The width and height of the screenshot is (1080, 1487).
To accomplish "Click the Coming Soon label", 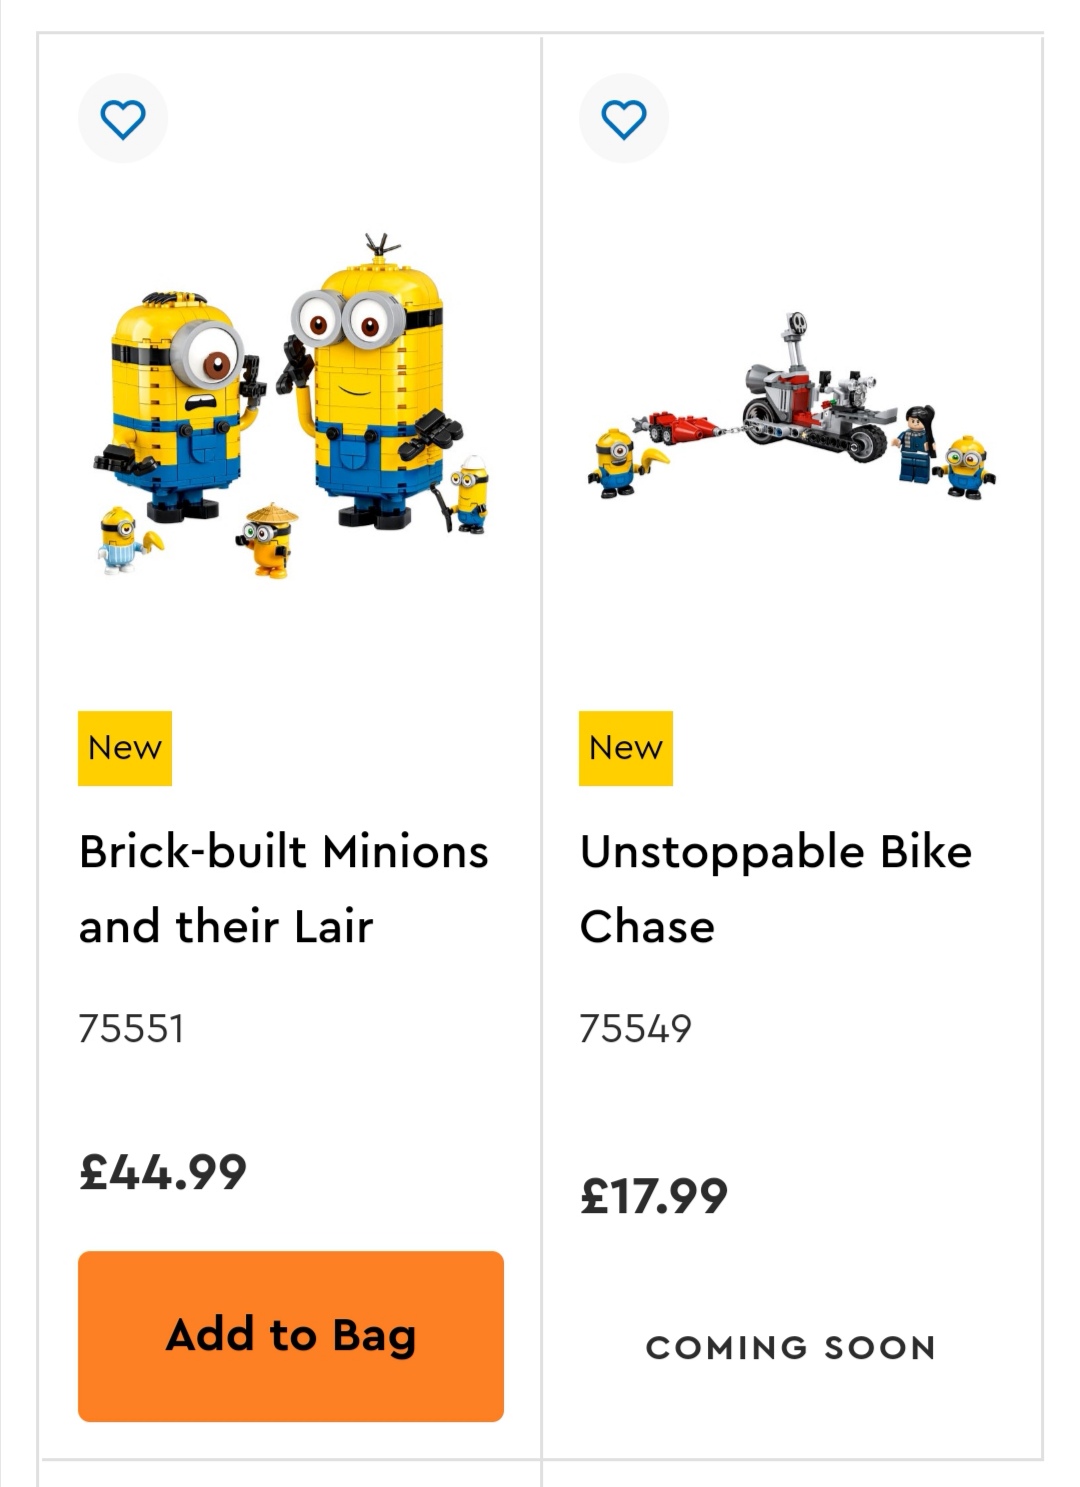I will (x=790, y=1348).
